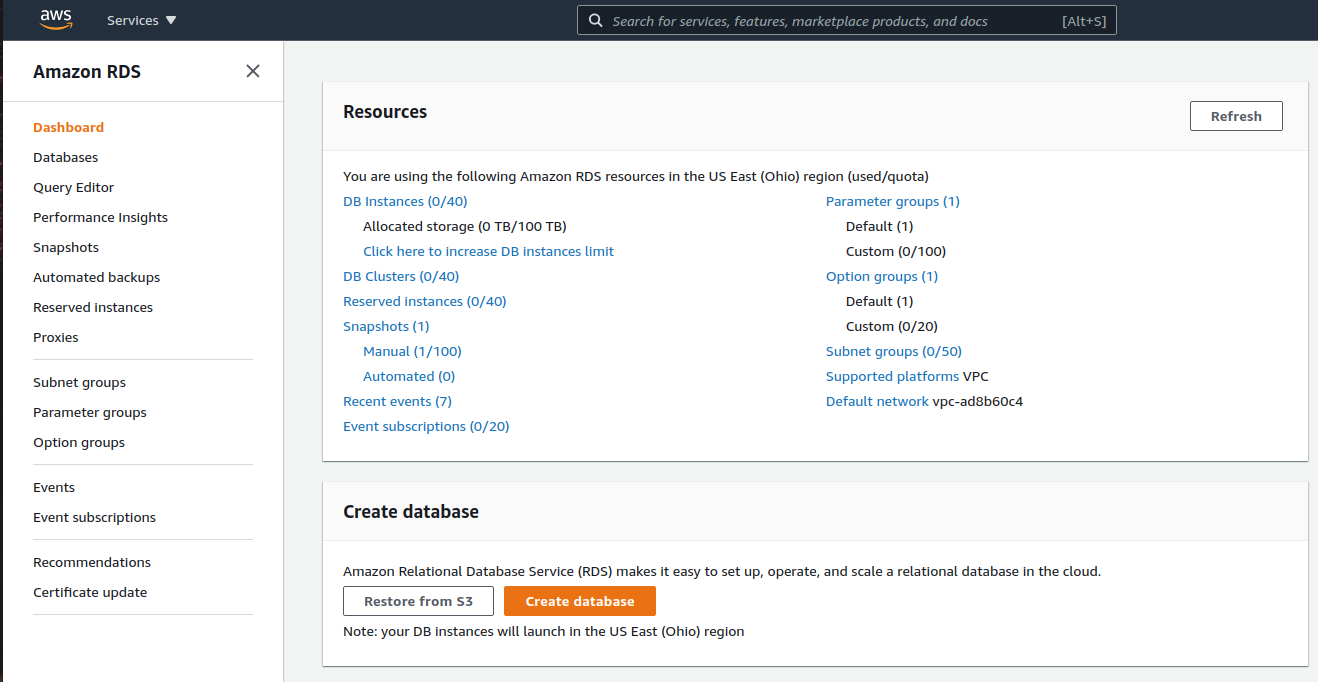Click the Create database button

click(x=580, y=601)
